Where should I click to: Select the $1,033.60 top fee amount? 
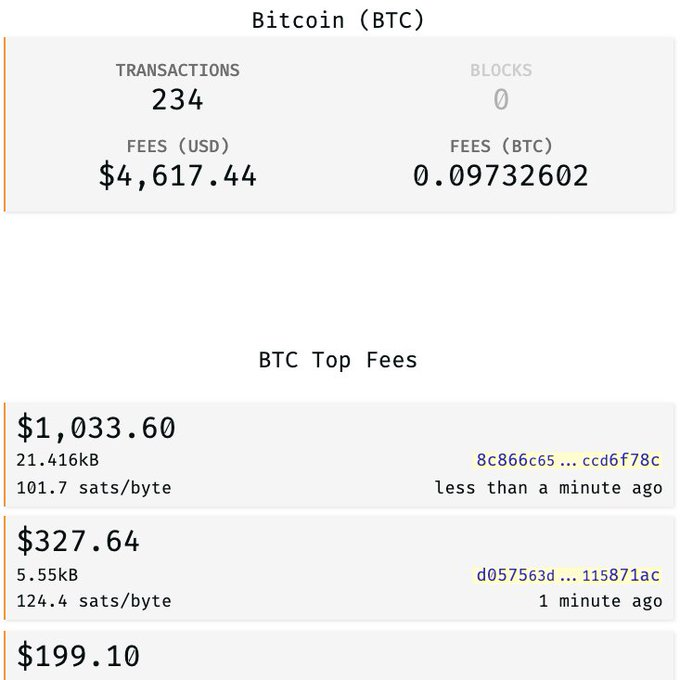[96, 428]
